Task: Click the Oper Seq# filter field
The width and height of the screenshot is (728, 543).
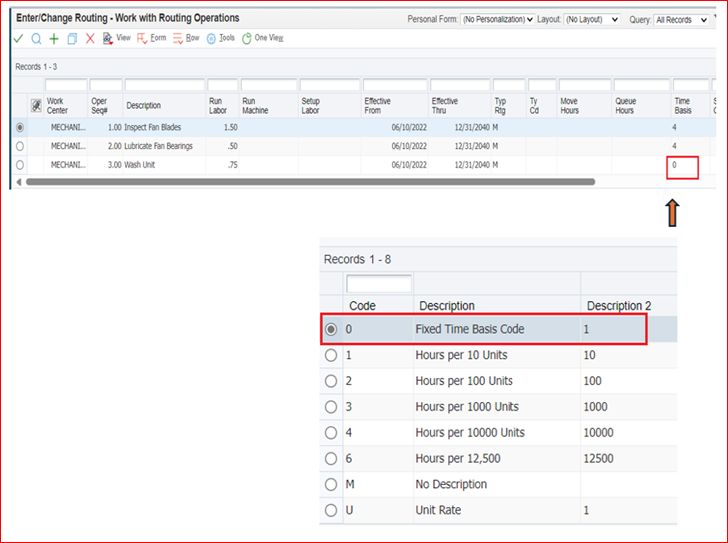Action: [106, 85]
